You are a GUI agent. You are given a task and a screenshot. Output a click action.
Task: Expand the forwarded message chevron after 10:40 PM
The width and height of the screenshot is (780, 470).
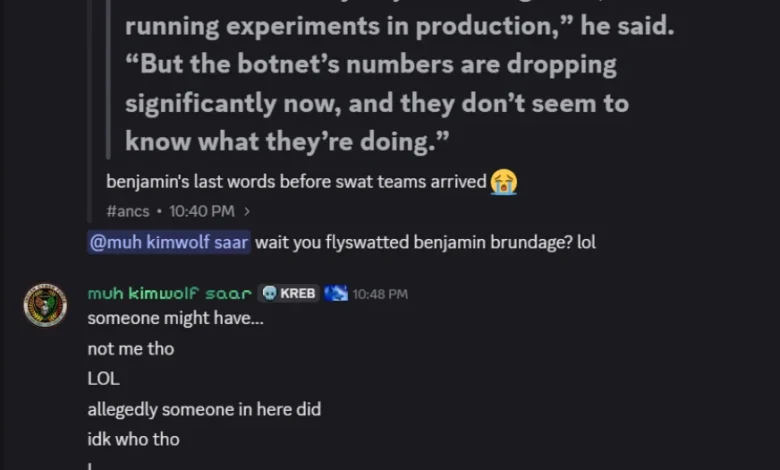click(x=247, y=211)
